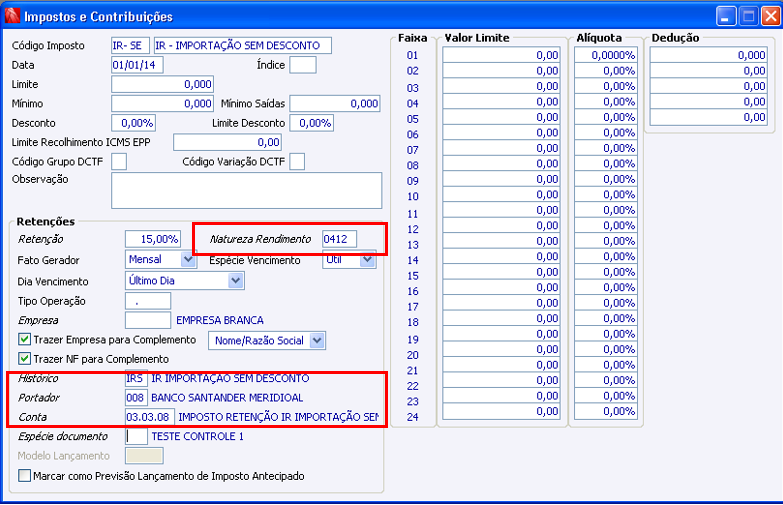Click the text TESTE CONTROLE 1
This screenshot has width=783, height=505.
(x=197, y=437)
